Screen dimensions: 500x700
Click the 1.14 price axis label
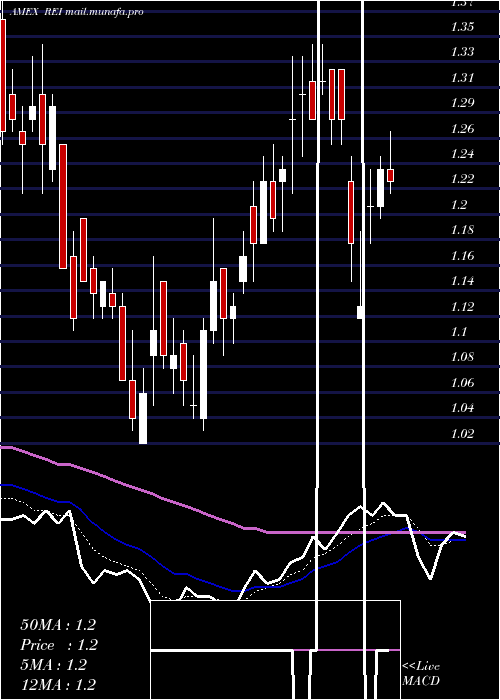point(462,281)
